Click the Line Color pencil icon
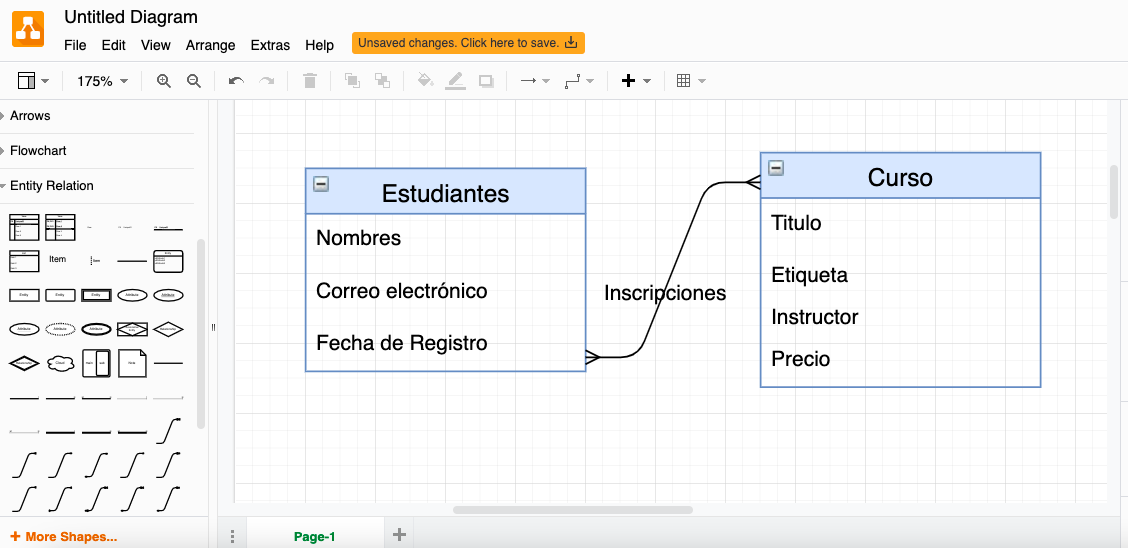Image resolution: width=1128 pixels, height=548 pixels. 455,81
